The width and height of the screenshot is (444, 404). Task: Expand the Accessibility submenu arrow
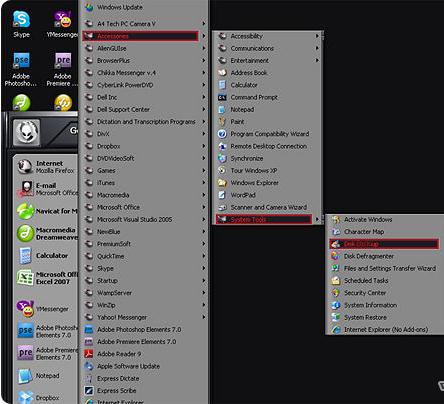[x=317, y=36]
